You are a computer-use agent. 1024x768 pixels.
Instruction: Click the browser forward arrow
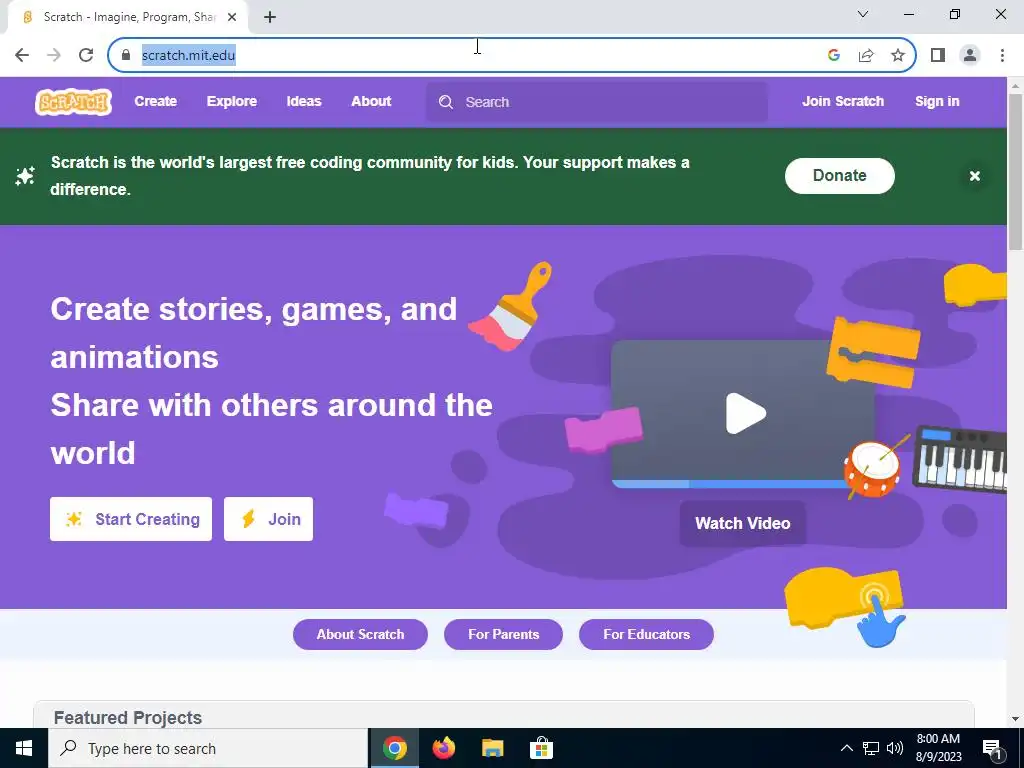pyautogui.click(x=54, y=55)
